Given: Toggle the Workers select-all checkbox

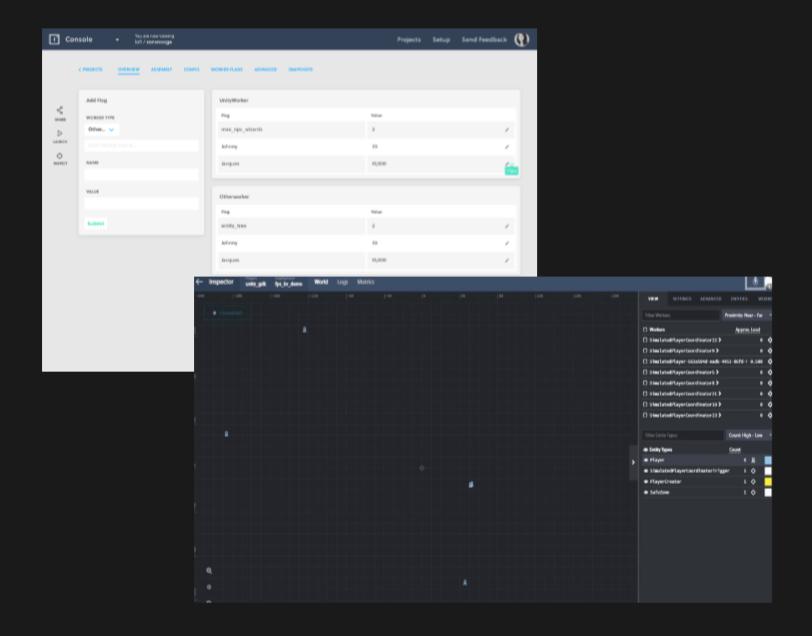Looking at the screenshot, I should (645, 329).
